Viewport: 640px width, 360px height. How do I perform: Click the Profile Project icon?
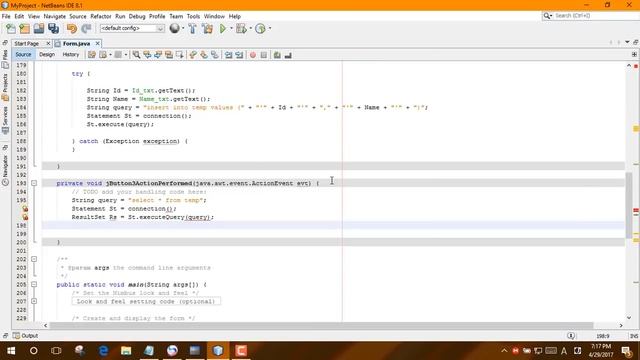pyautogui.click(x=260, y=29)
